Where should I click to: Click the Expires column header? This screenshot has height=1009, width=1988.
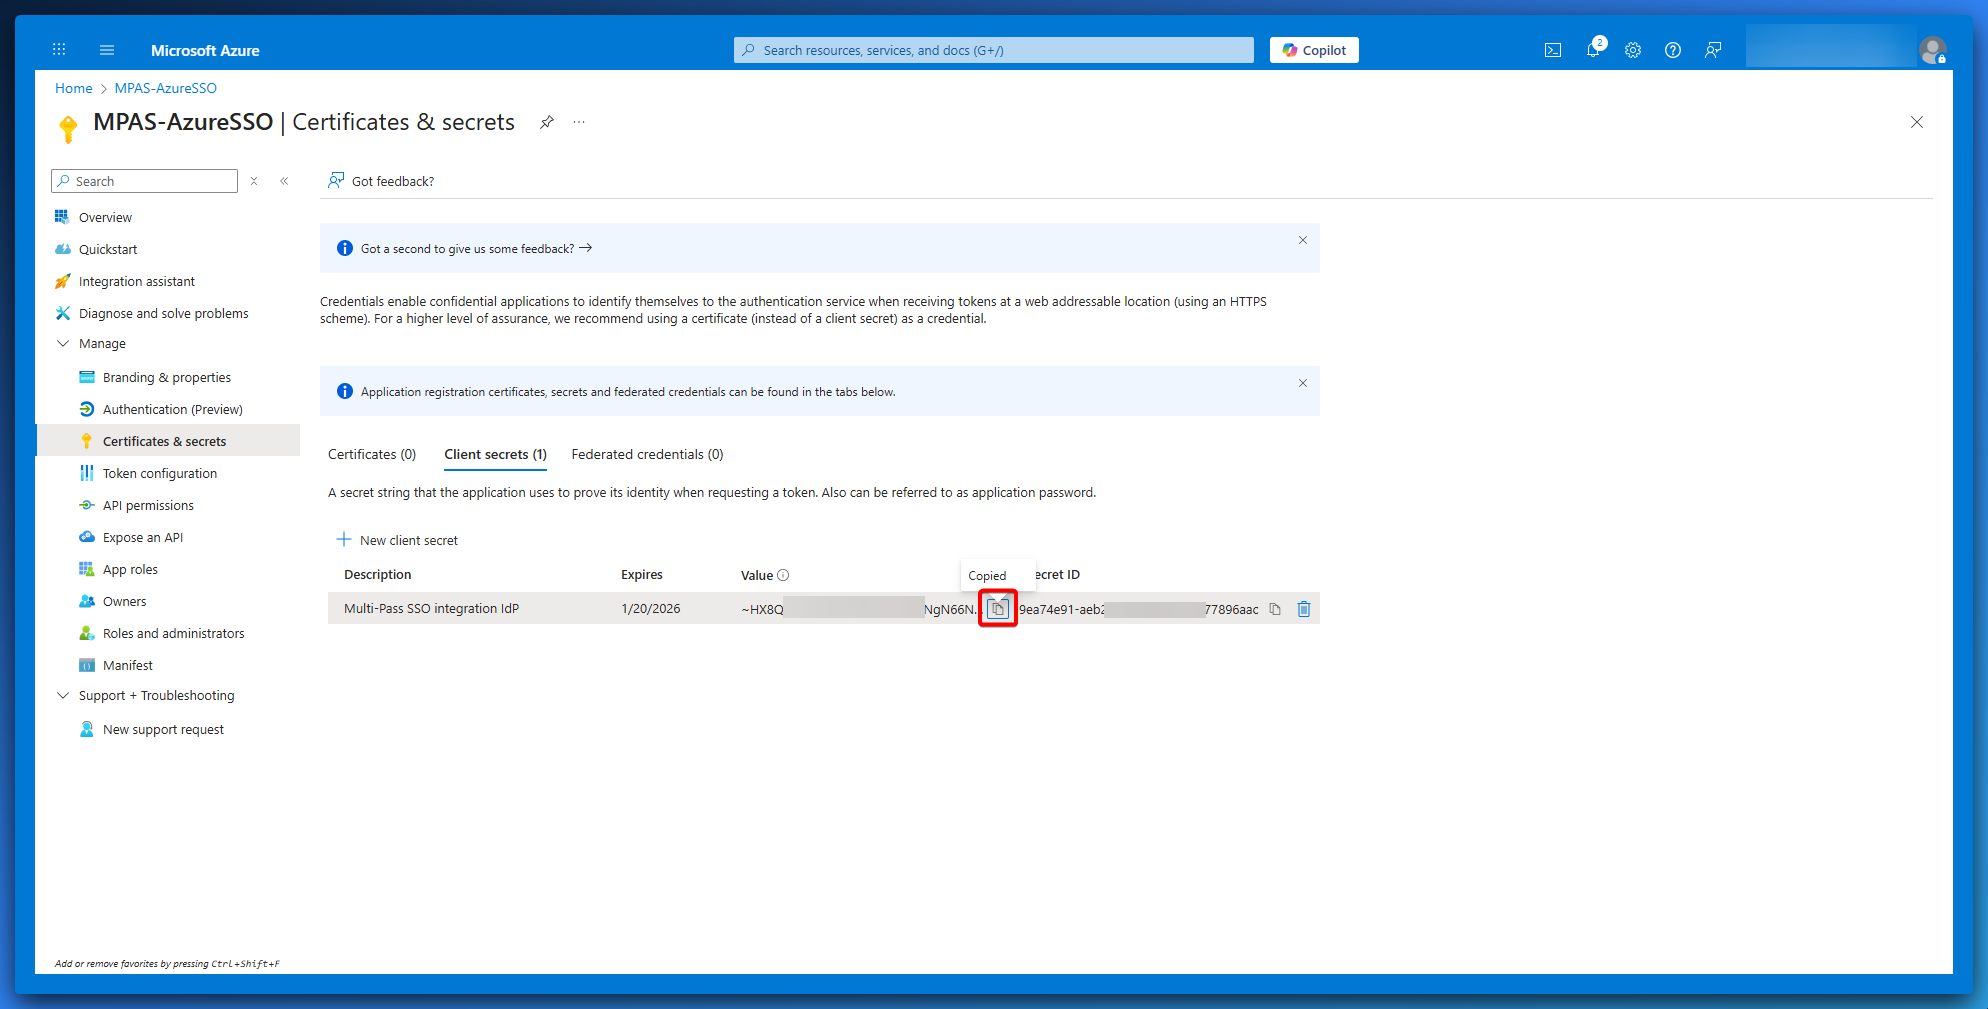point(641,574)
